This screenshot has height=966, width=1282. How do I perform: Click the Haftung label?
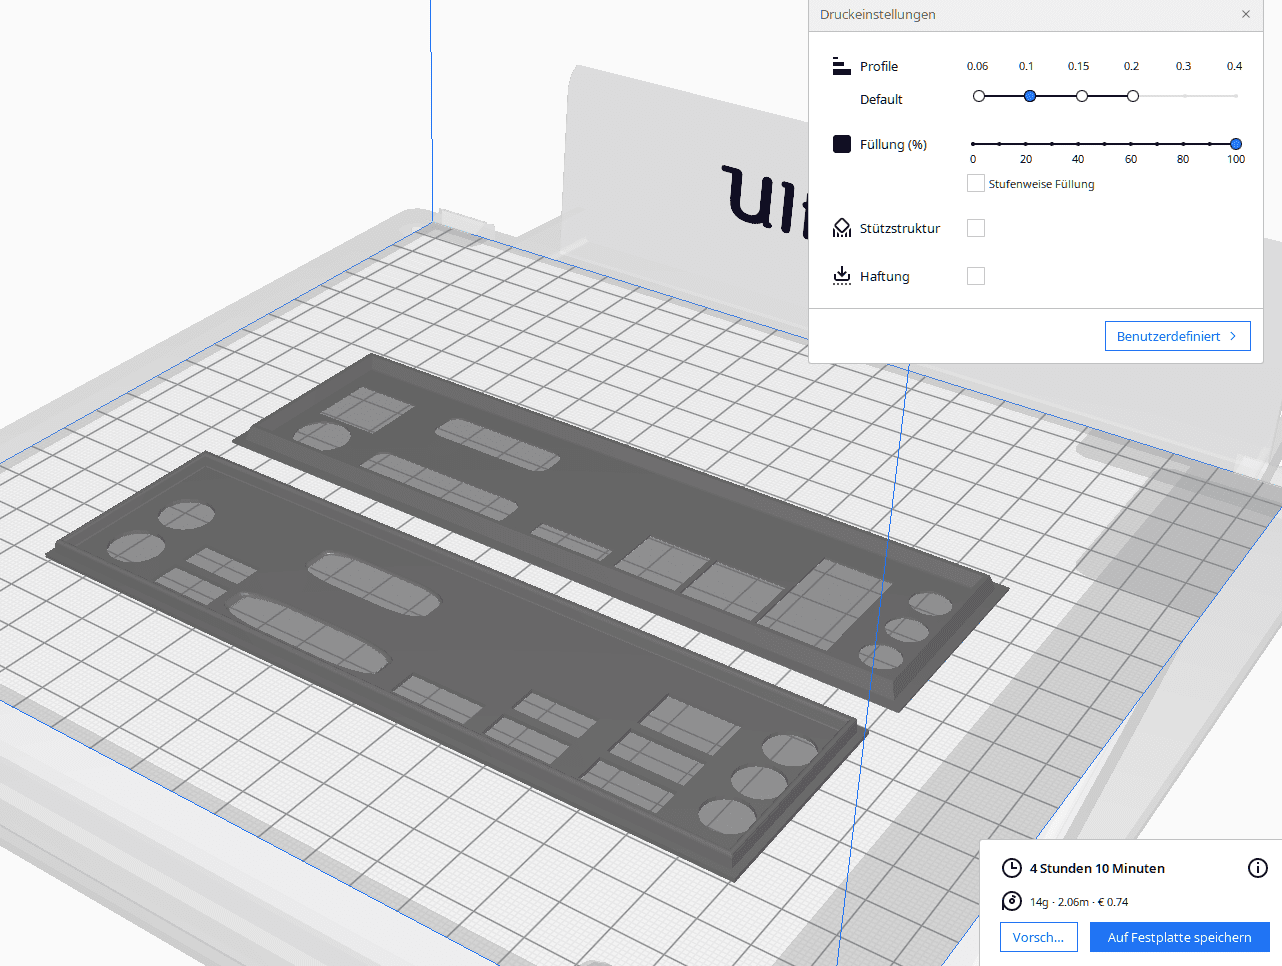pos(885,276)
